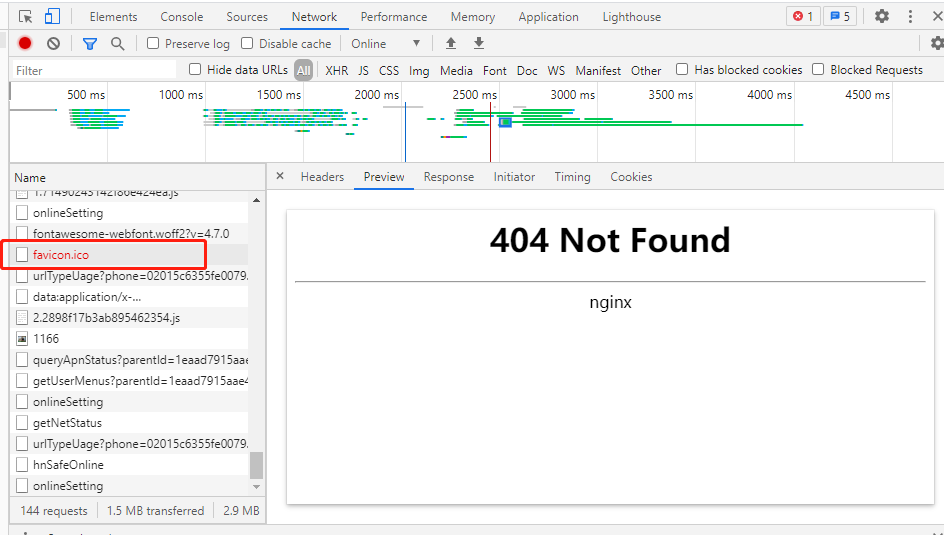Select the Preview tab
The width and height of the screenshot is (944, 535).
pyautogui.click(x=384, y=177)
